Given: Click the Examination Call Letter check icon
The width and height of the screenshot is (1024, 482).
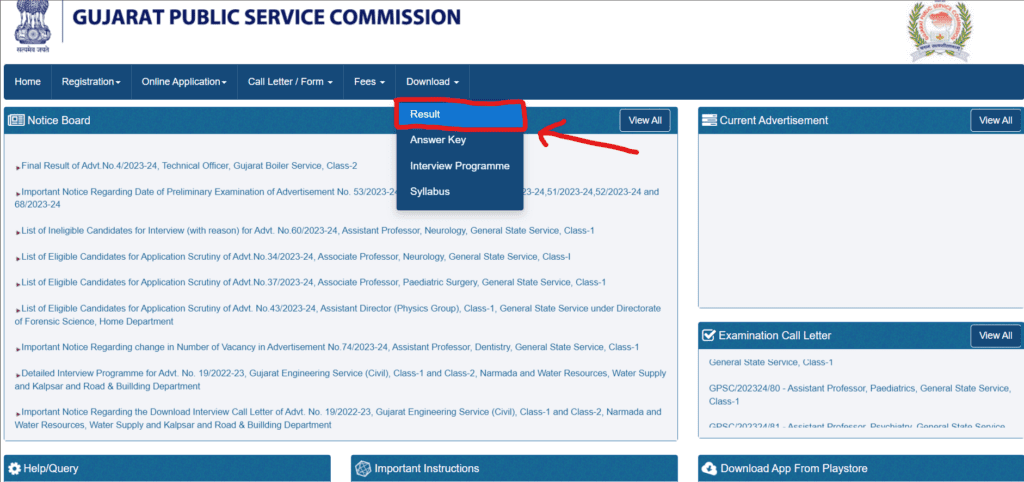Looking at the screenshot, I should pyautogui.click(x=709, y=335).
